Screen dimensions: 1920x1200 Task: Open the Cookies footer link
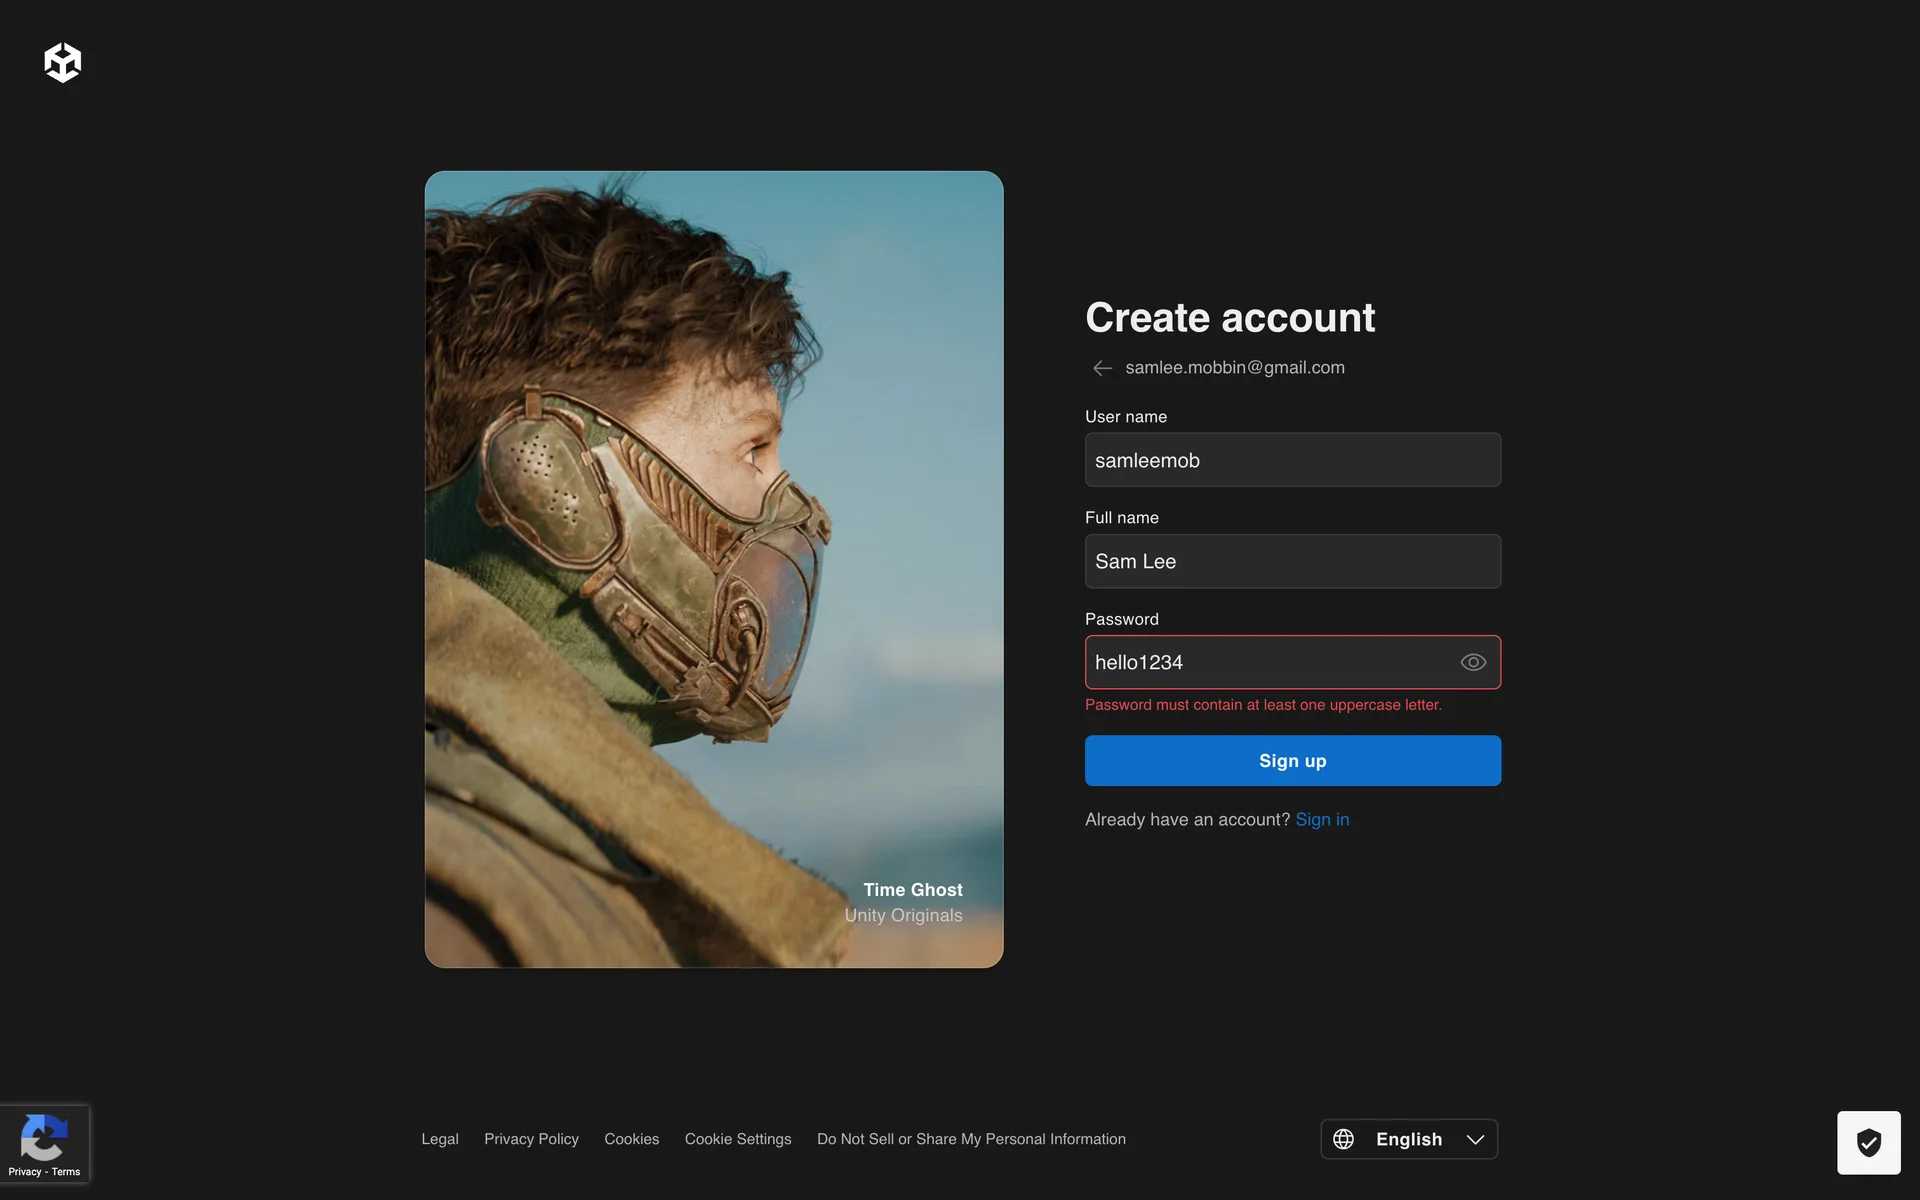click(631, 1139)
